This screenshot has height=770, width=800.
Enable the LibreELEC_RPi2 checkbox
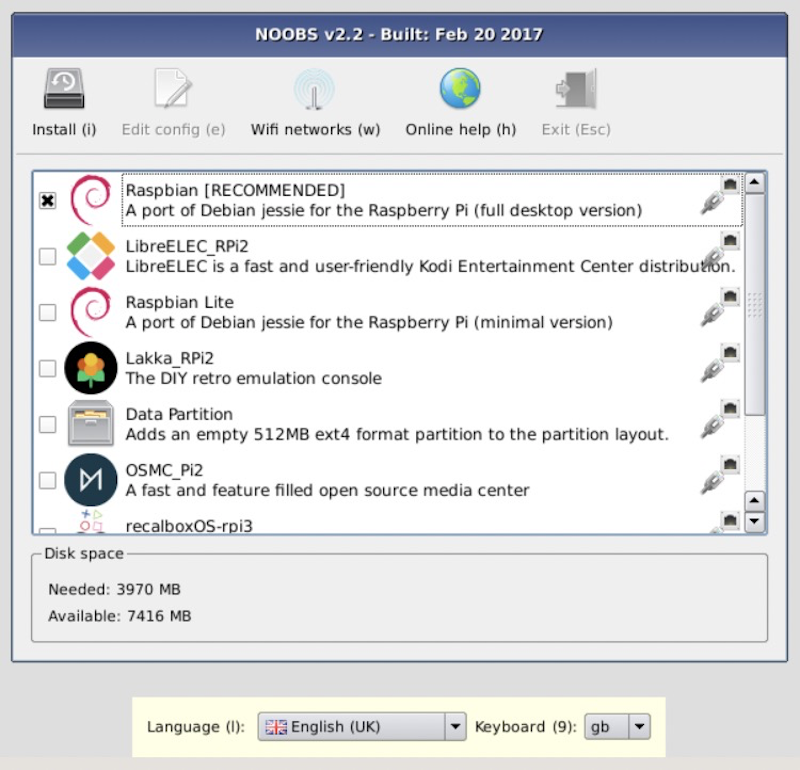pos(47,257)
